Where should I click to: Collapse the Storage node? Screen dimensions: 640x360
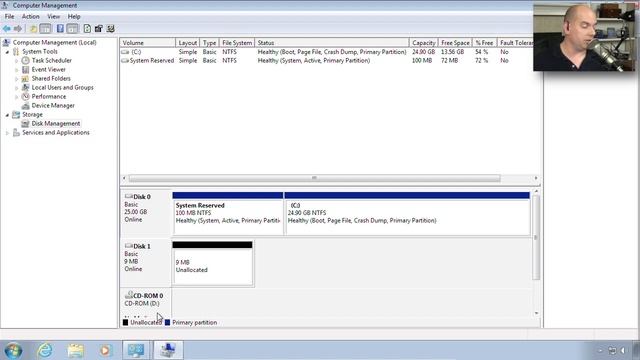coord(7,115)
